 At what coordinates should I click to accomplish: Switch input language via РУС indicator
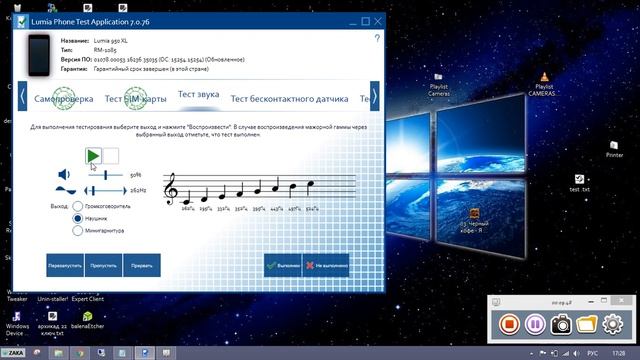pyautogui.click(x=593, y=353)
